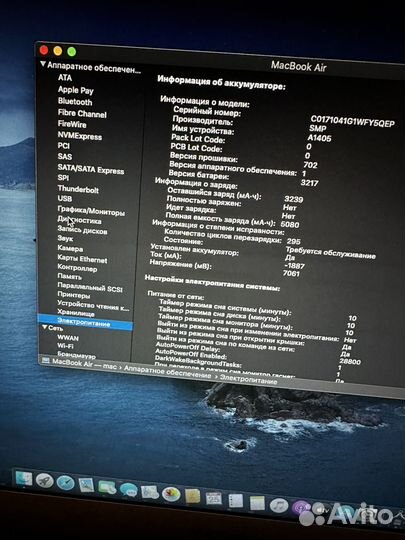Select Память in hardware list
Viewport: 405px width, 540px height.
click(x=70, y=276)
